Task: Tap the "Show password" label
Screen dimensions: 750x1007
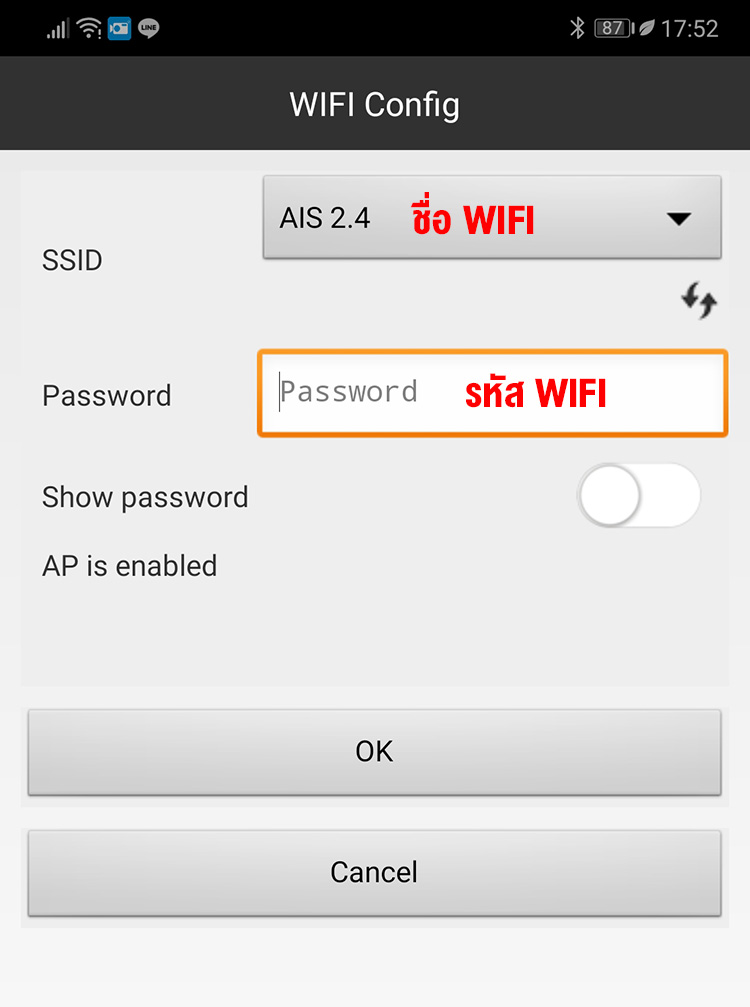Action: [145, 497]
